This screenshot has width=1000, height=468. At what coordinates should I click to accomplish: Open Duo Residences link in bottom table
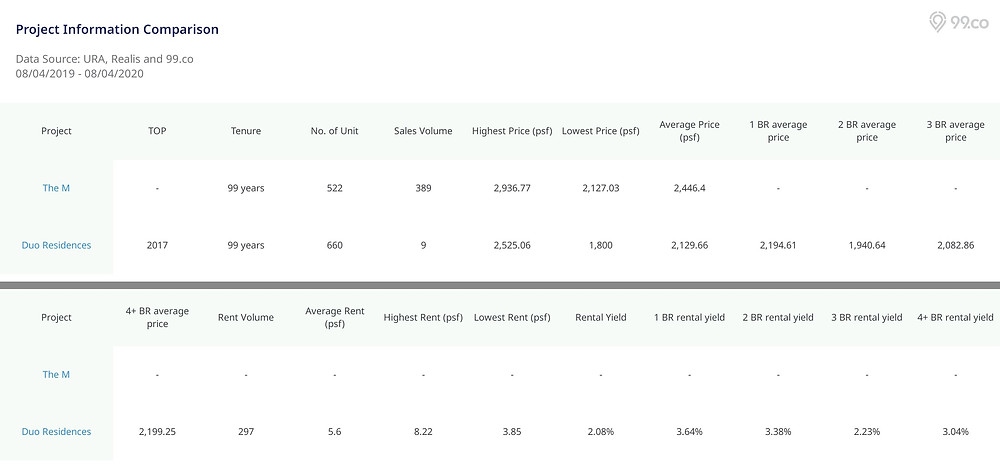point(56,432)
